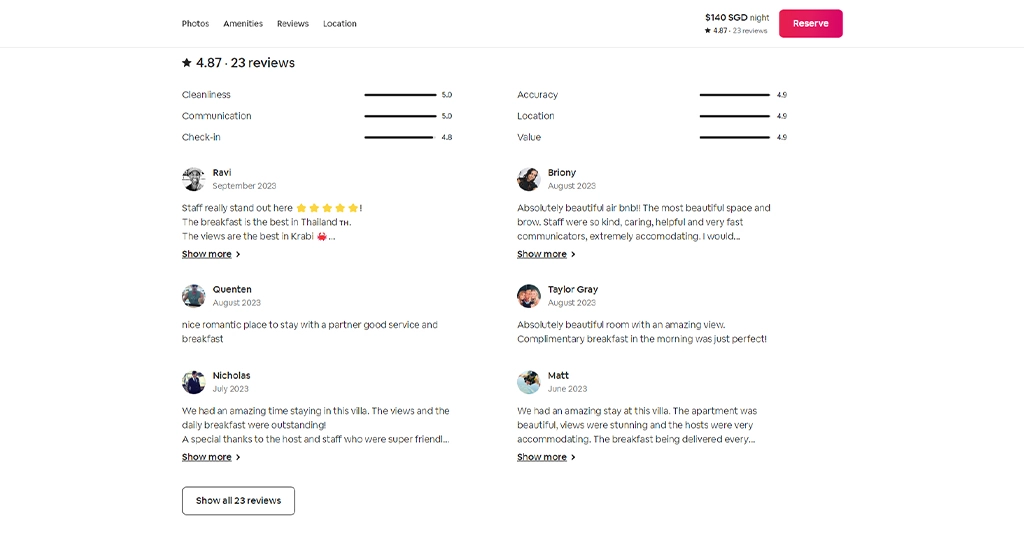The width and height of the screenshot is (1024, 538).
Task: Click Taylor Gray's review about amazing view
Action: coord(642,332)
